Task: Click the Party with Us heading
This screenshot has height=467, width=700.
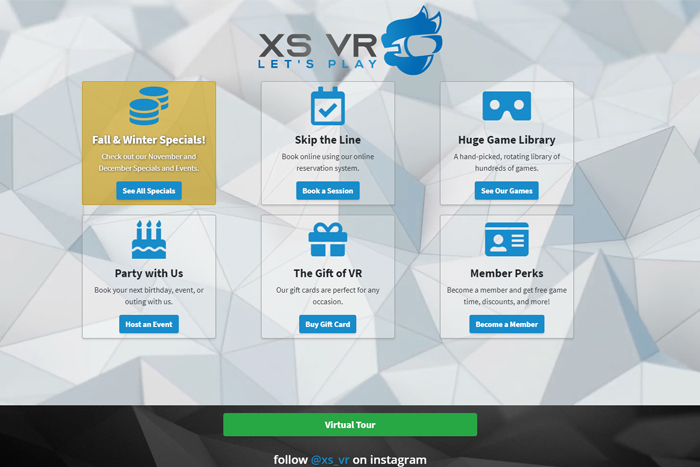Action: pos(149,273)
